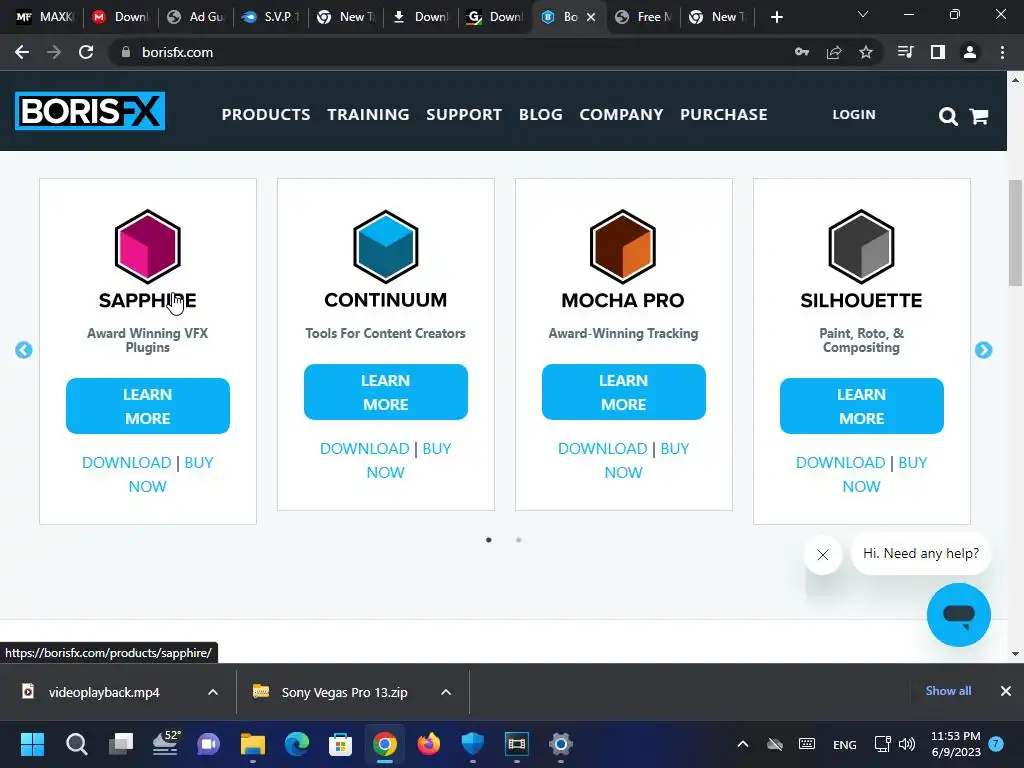This screenshot has width=1024, height=768.
Task: Open the tab search dropdown chevron
Action: tap(863, 14)
